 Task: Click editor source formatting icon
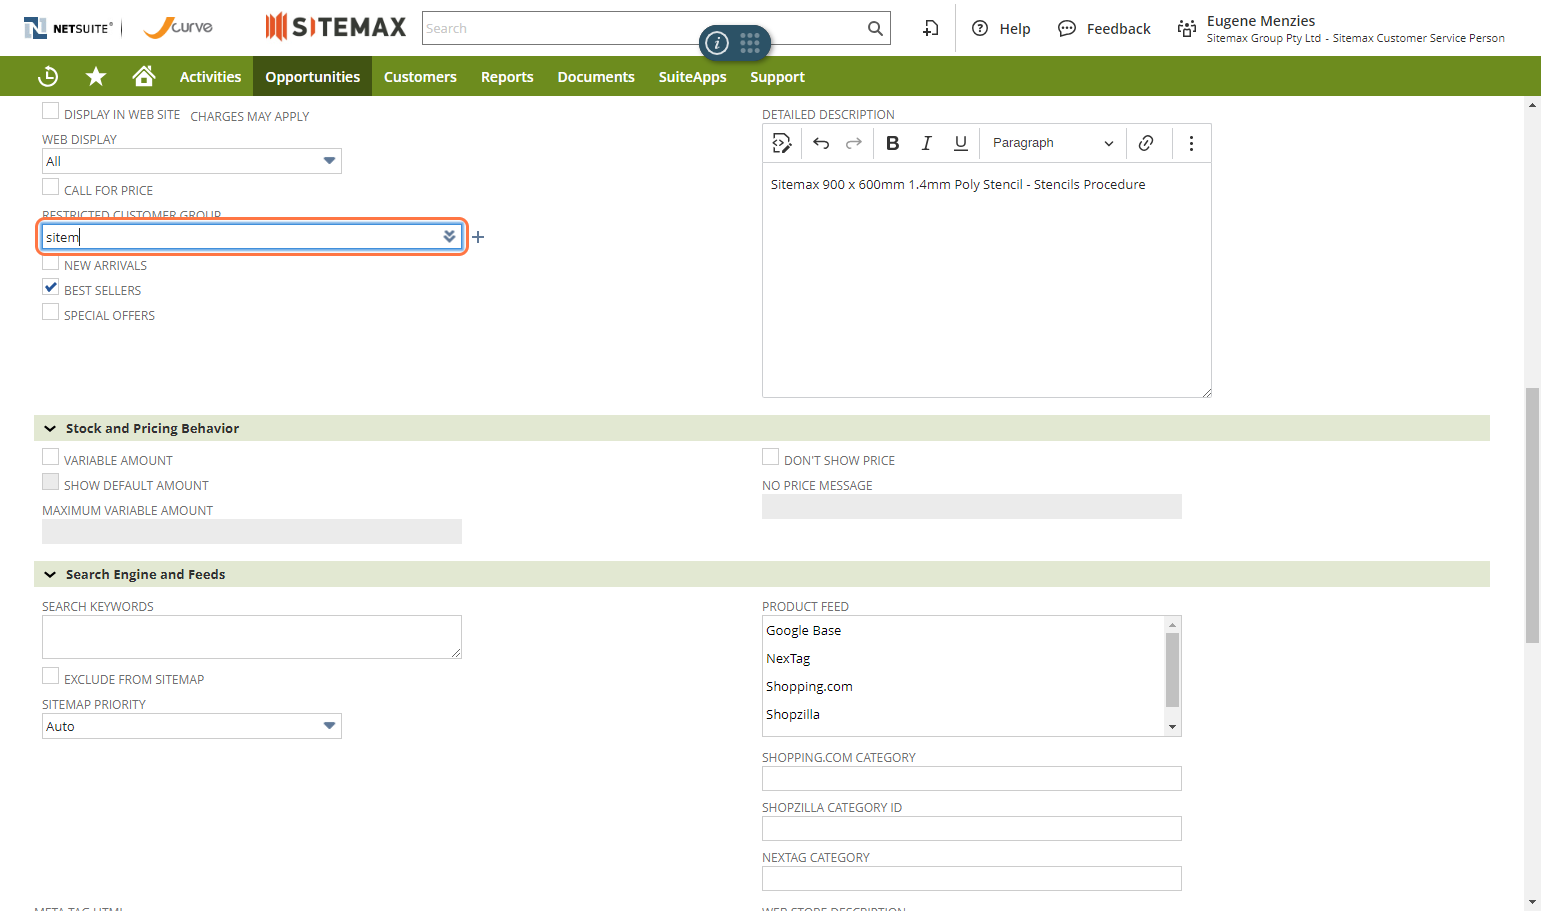pos(782,143)
